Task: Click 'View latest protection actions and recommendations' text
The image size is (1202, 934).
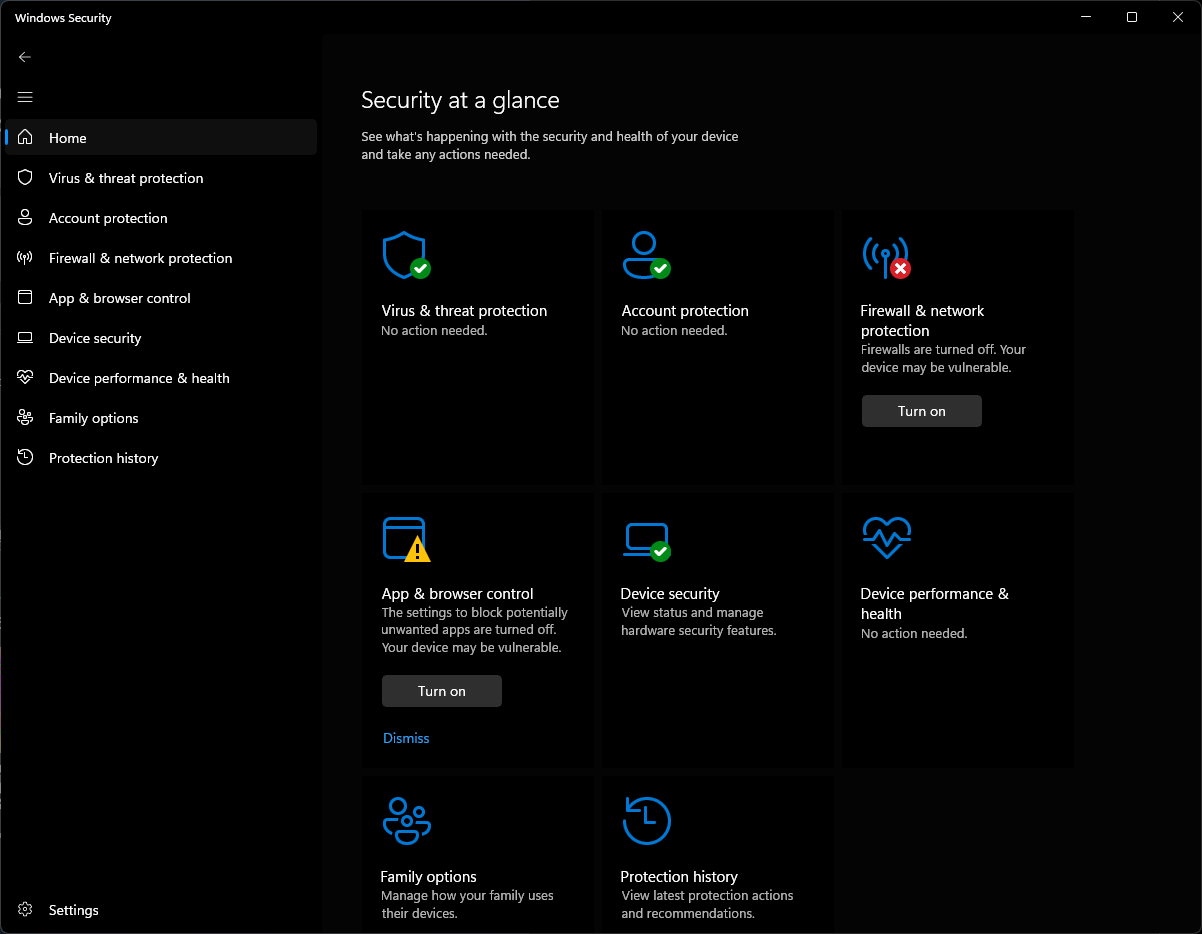Action: pyautogui.click(x=707, y=905)
